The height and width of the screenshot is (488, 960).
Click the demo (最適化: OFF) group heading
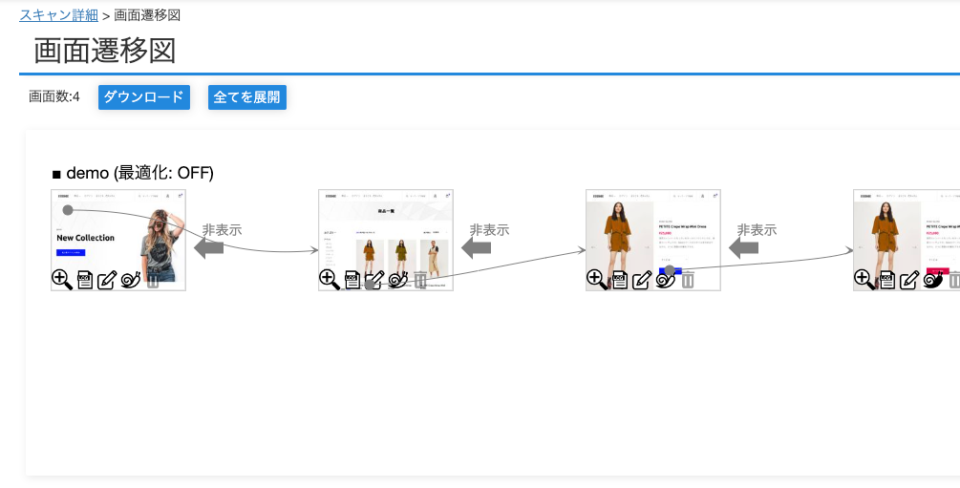tap(133, 173)
